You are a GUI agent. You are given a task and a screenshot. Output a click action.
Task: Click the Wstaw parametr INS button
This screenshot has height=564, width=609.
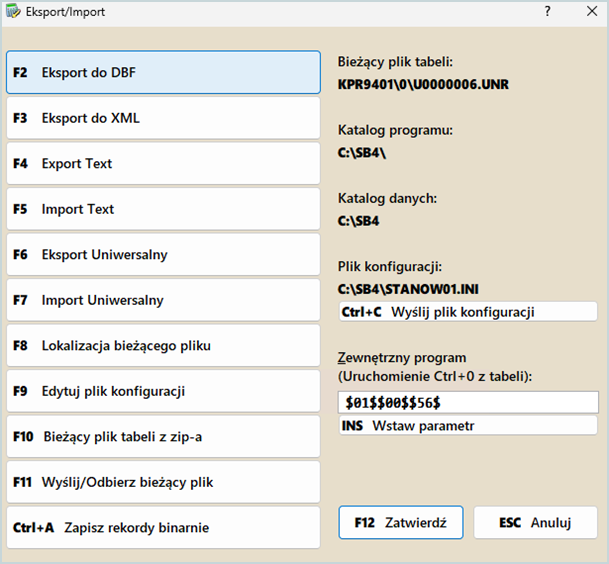(x=468, y=426)
